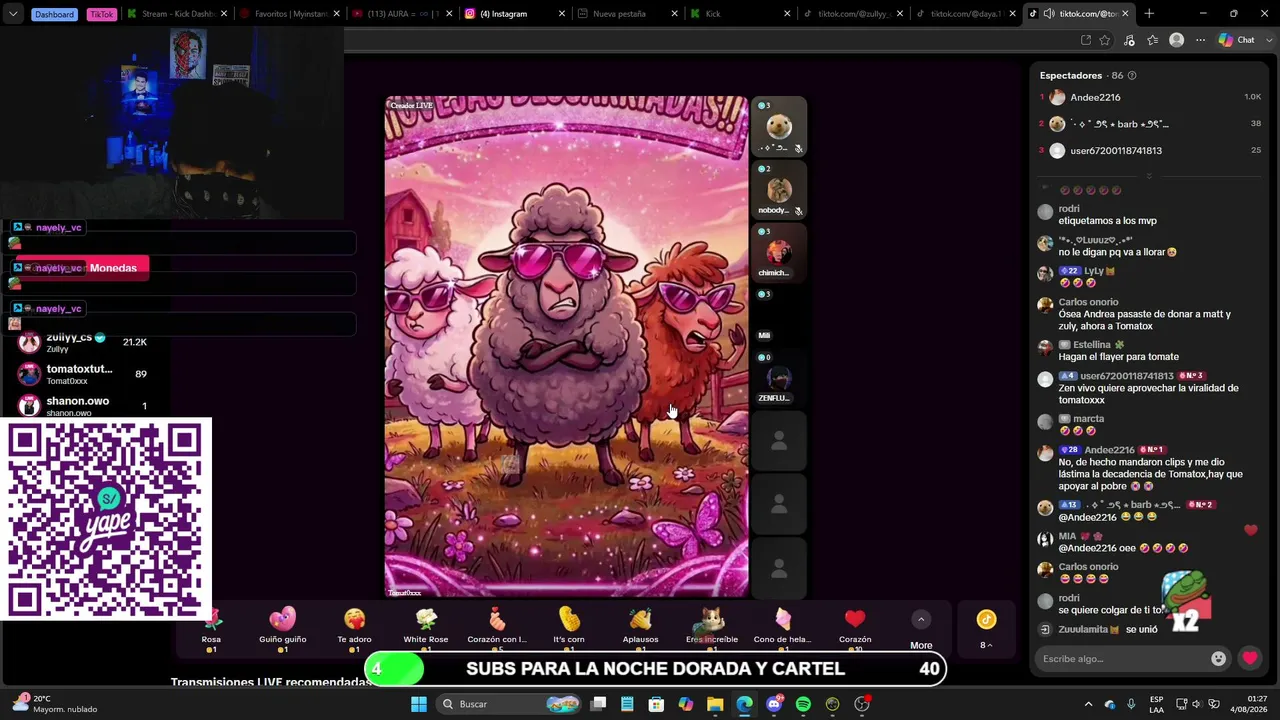Open Task View on taskbar
The image size is (1280, 720).
tap(598, 704)
